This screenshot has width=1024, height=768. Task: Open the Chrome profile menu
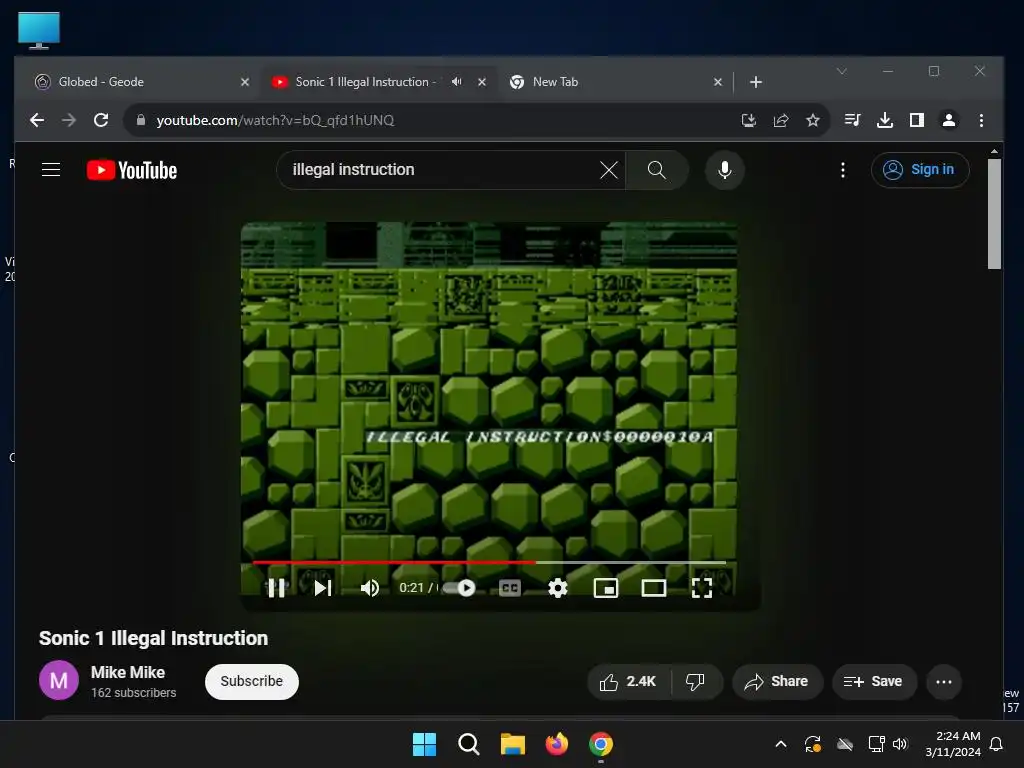pos(949,120)
